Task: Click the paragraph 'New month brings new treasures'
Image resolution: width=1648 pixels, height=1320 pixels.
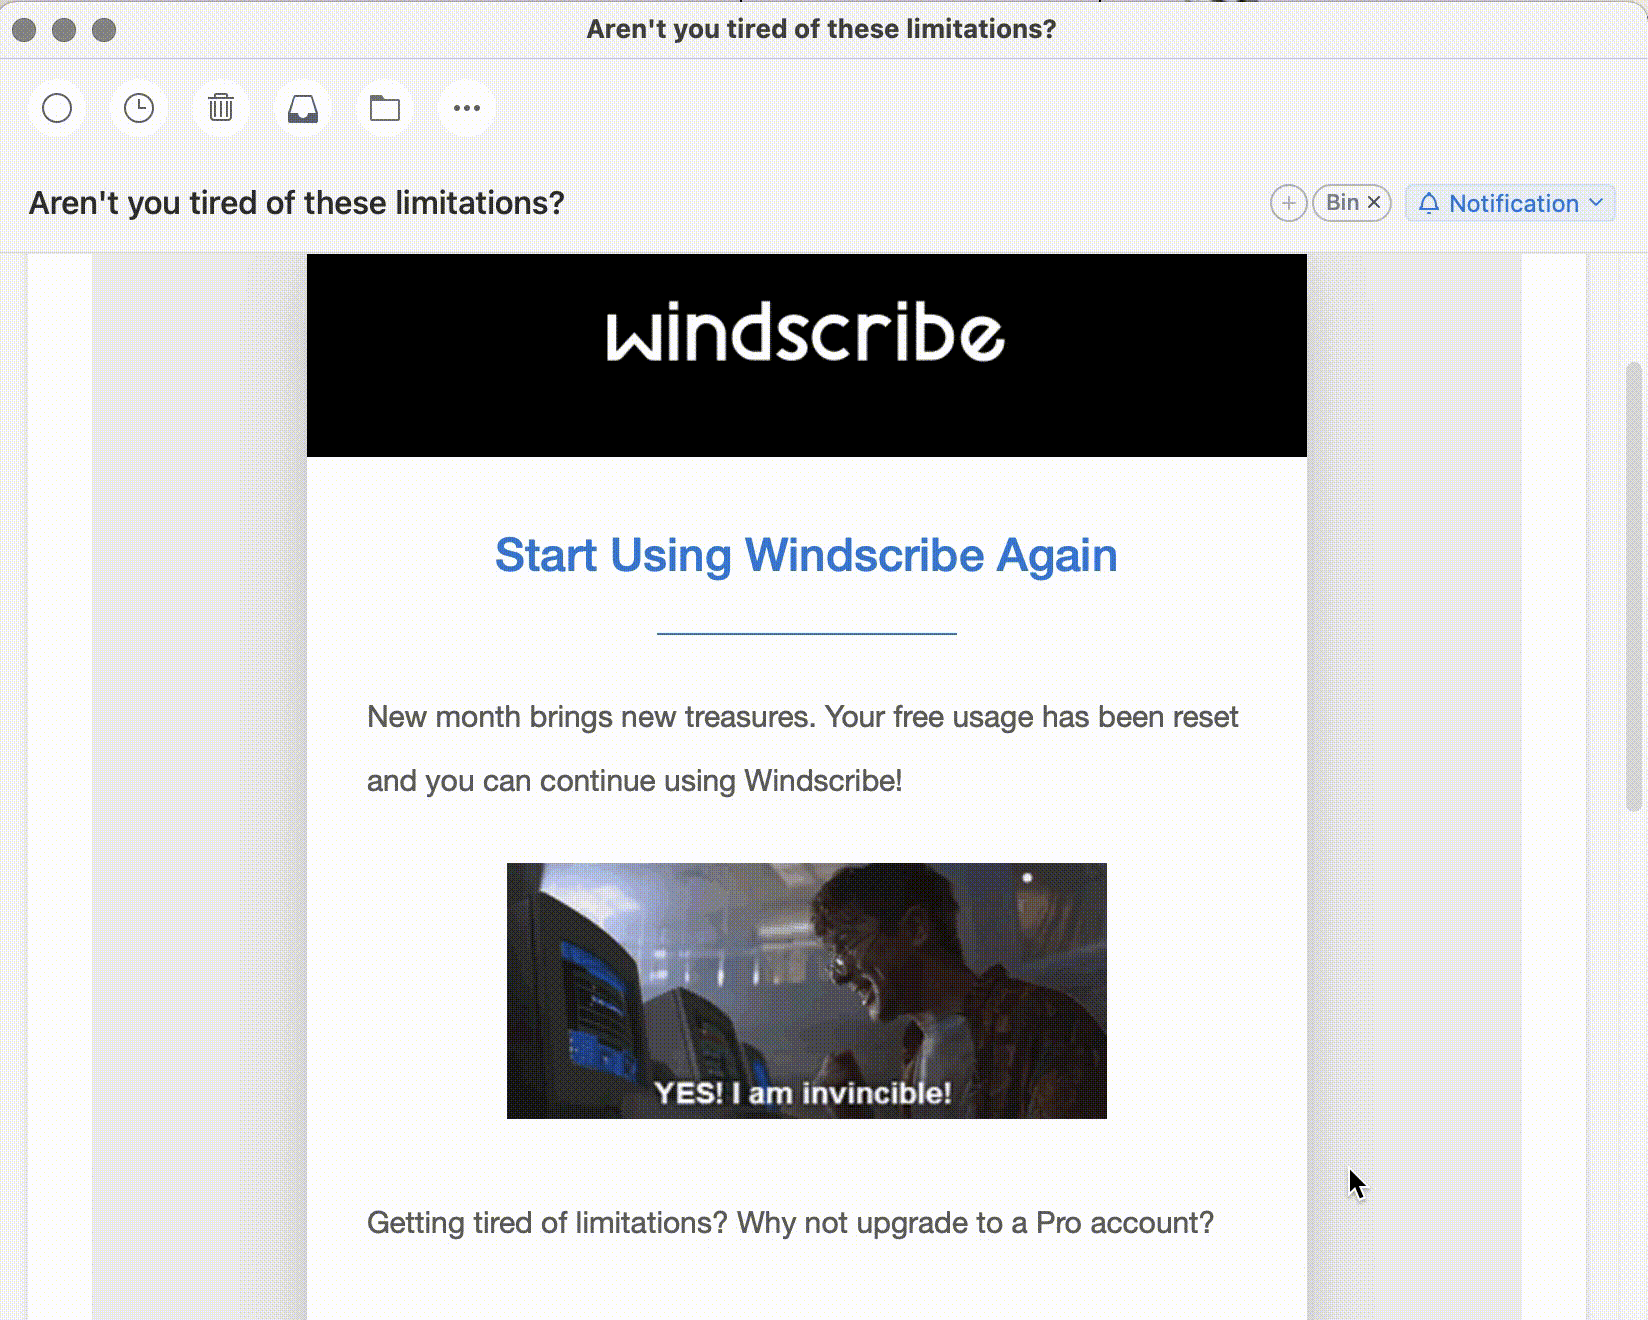Action: (x=802, y=749)
